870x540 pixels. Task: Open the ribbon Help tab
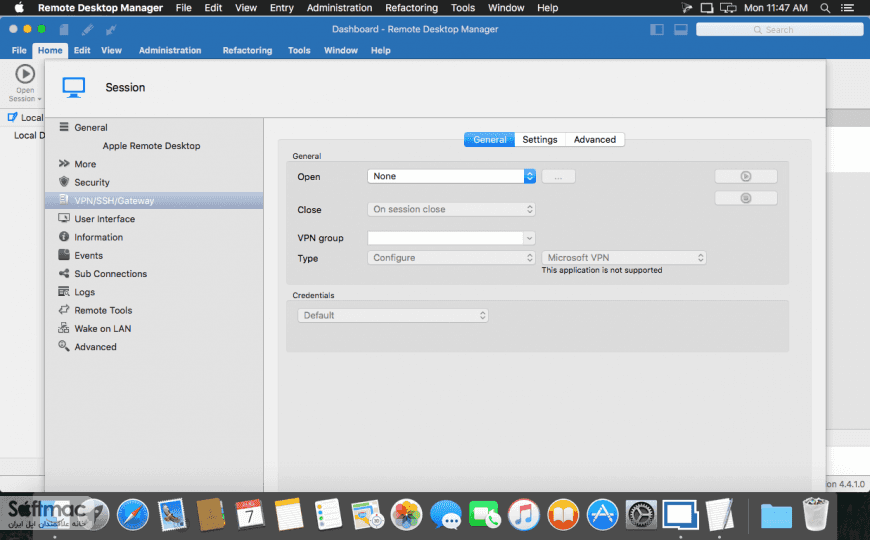click(381, 51)
